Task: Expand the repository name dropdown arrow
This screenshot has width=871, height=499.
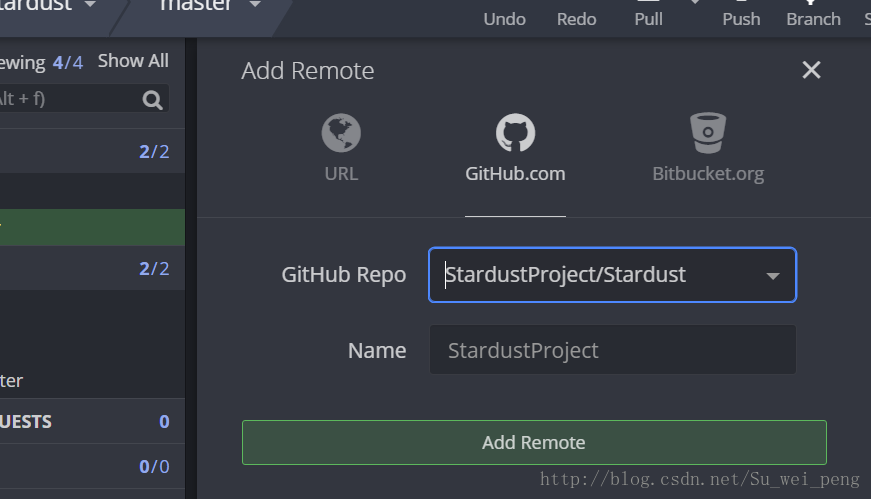Action: (x=90, y=4)
